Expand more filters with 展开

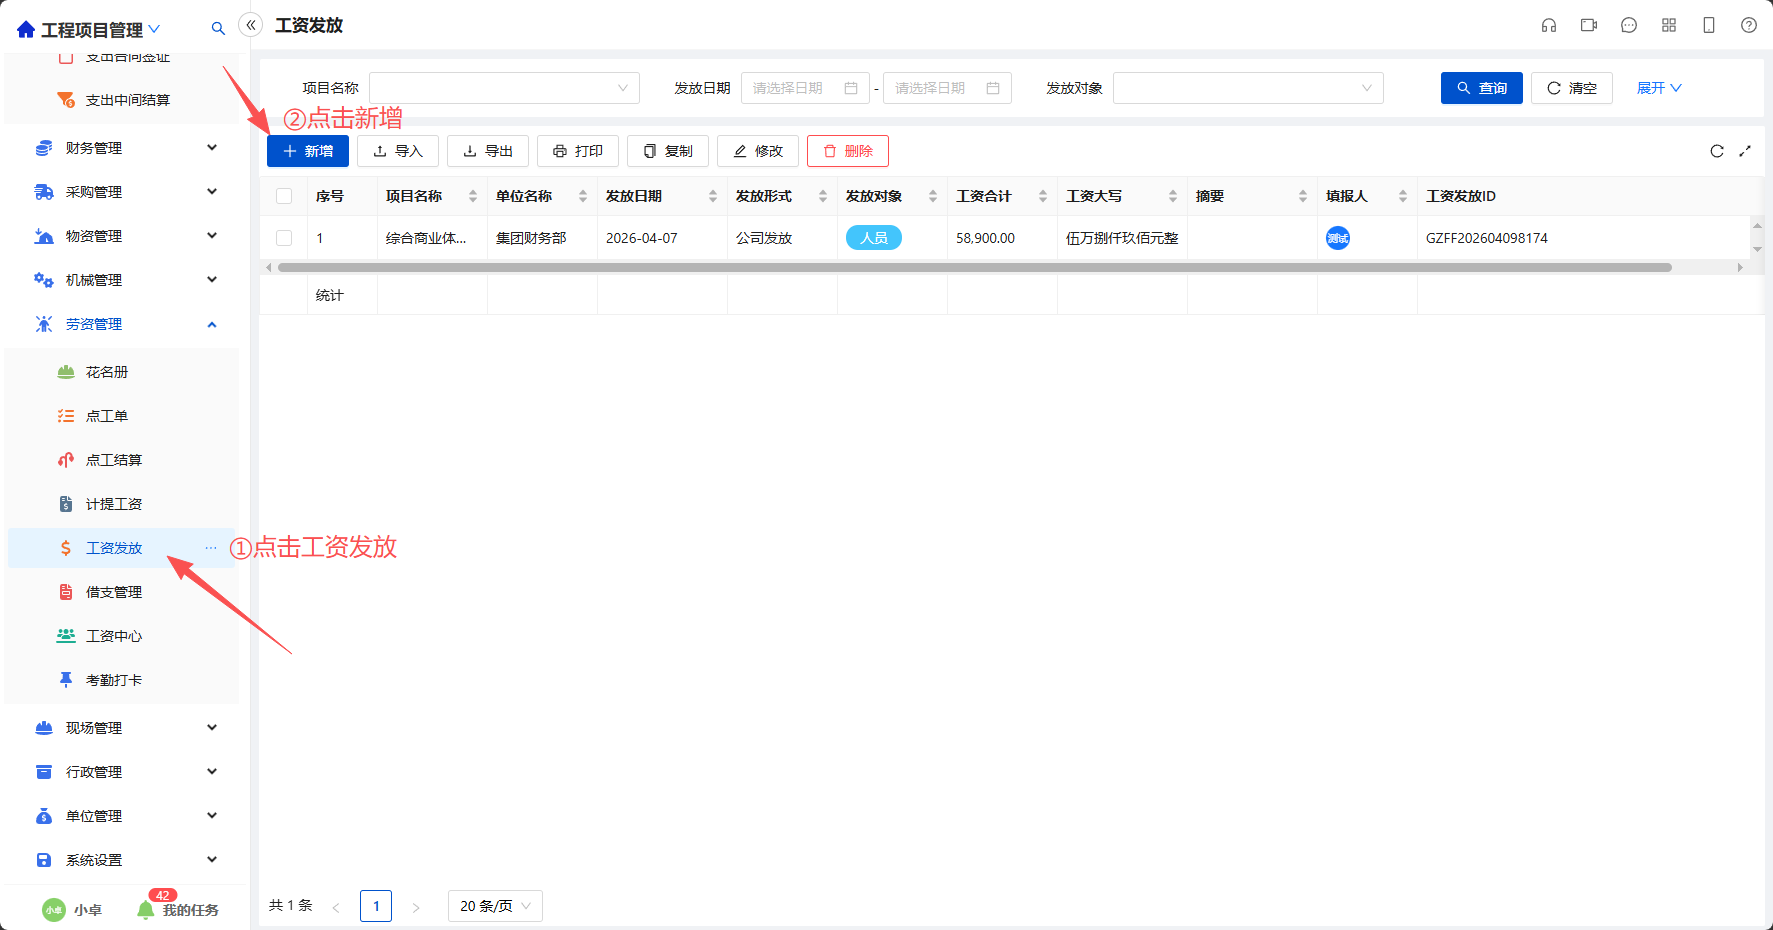coord(1659,88)
